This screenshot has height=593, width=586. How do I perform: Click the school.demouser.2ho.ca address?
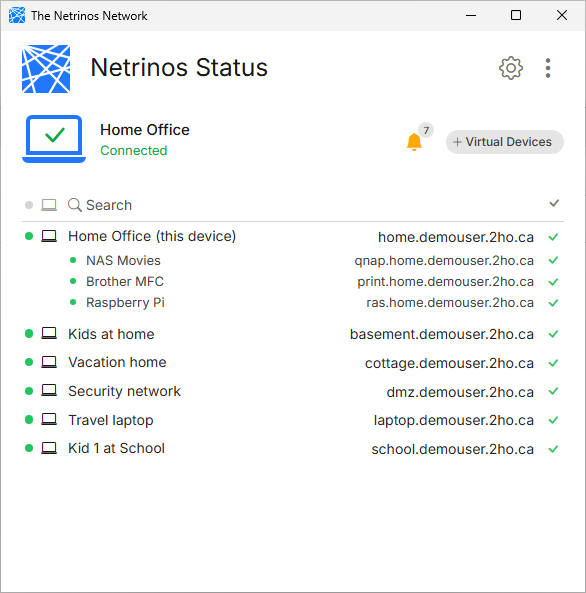click(453, 449)
